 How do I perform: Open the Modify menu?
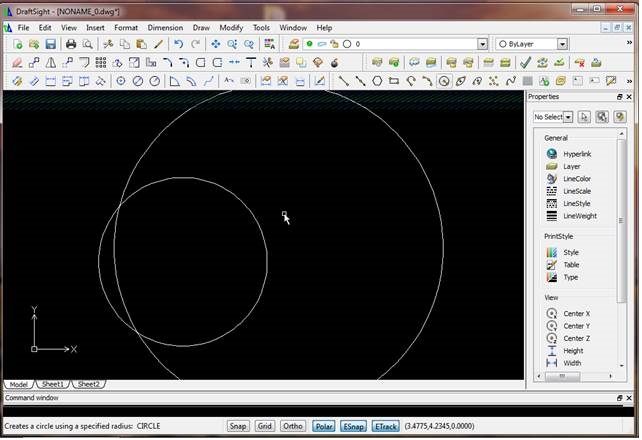click(x=231, y=27)
